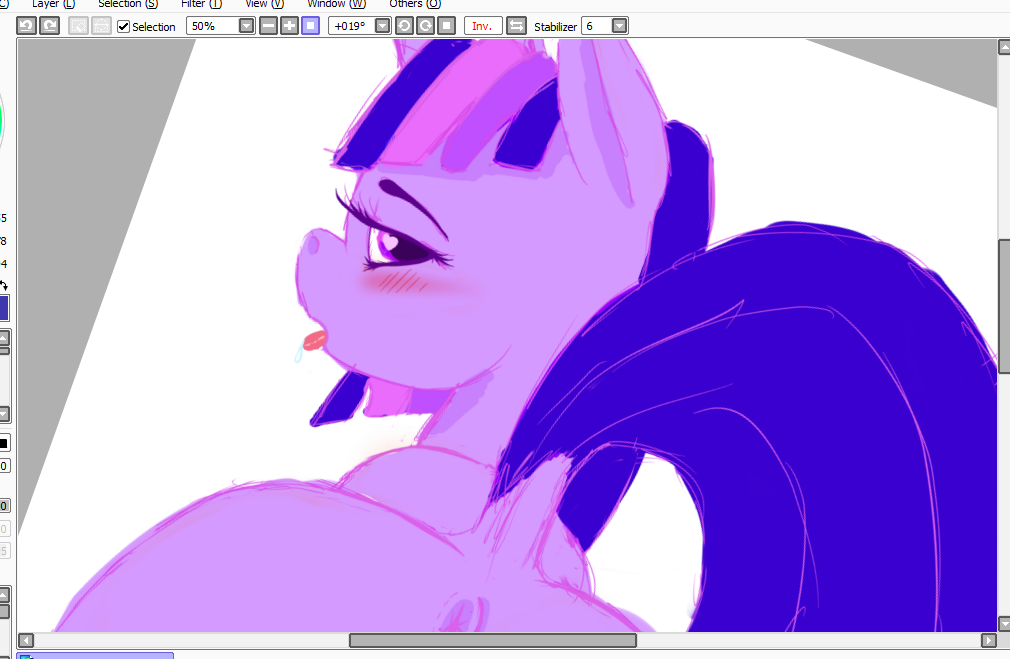Click the Deselect icon in toolbar
This screenshot has width=1010, height=659.
coord(79,26)
